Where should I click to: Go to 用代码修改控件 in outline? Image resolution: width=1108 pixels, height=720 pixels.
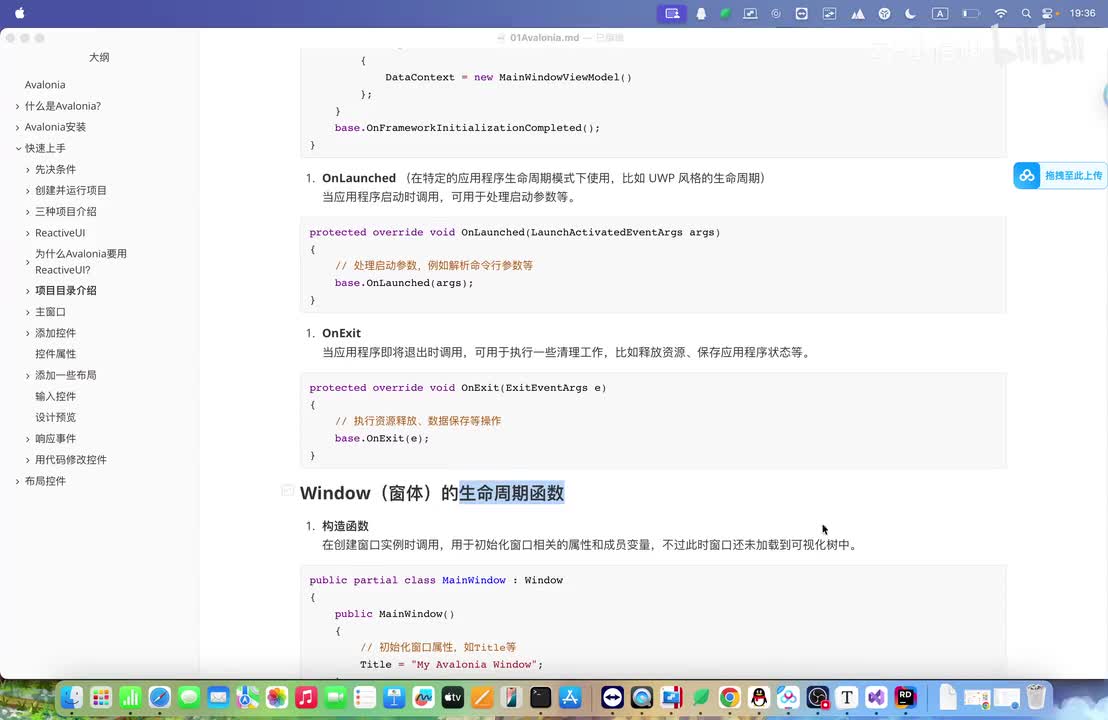click(71, 460)
